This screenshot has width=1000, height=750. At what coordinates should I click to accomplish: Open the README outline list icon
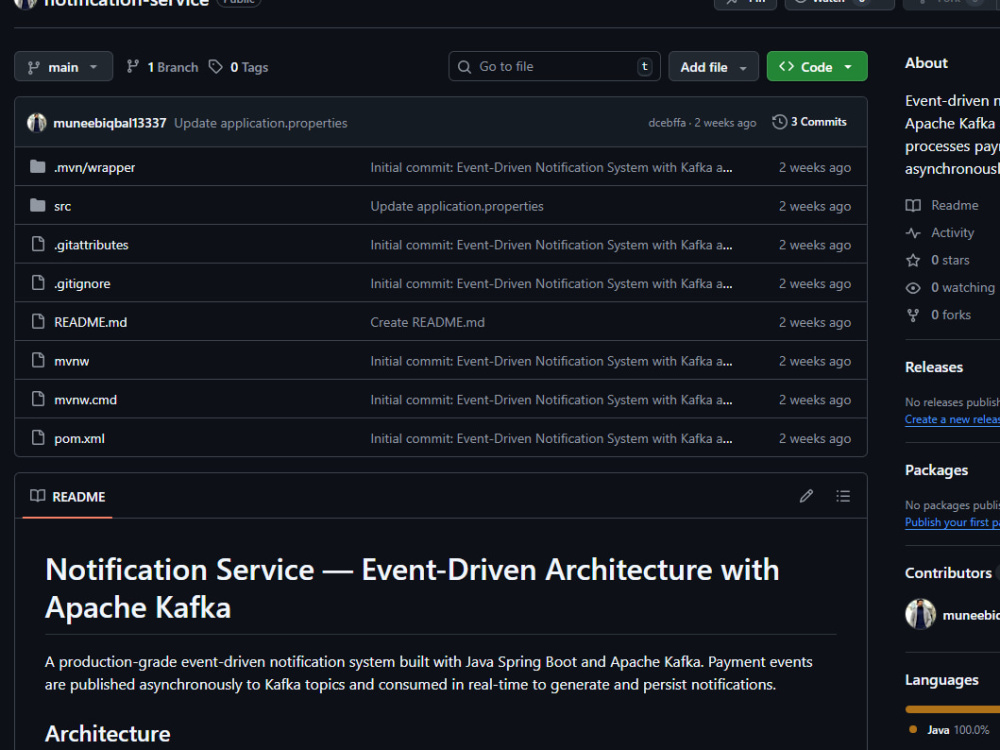click(843, 496)
